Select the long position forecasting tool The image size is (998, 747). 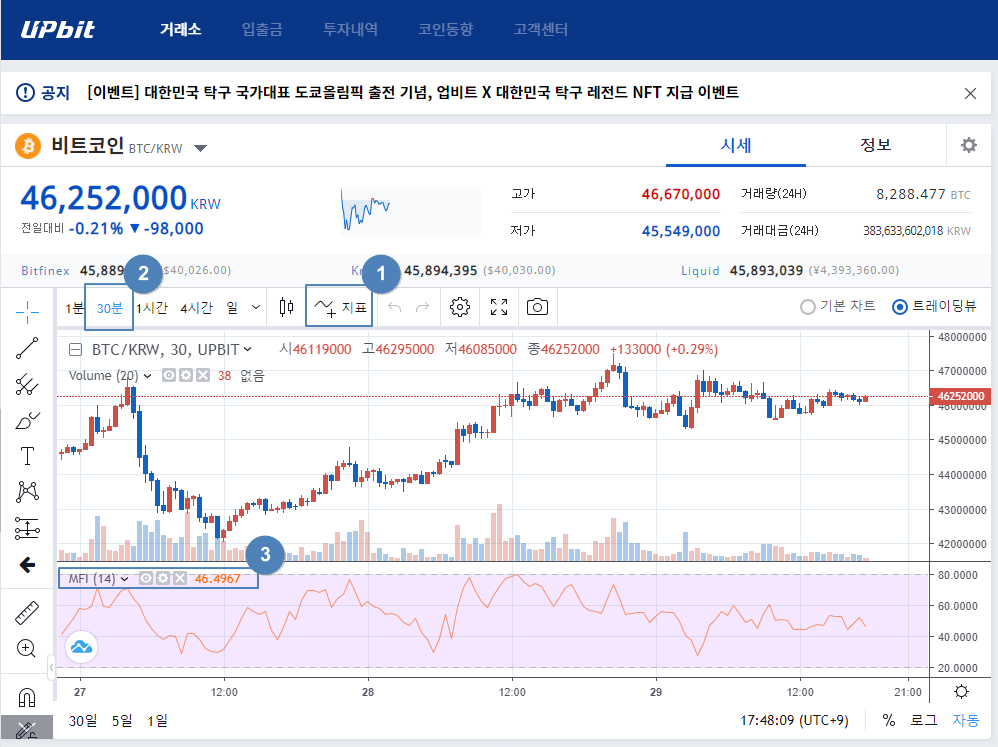tap(27, 528)
